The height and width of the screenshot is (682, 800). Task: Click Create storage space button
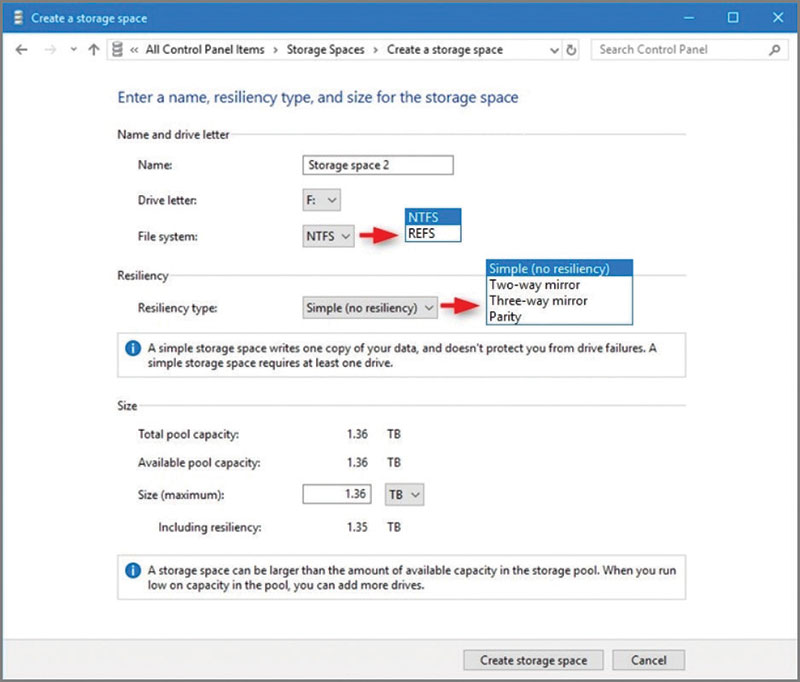coord(533,660)
